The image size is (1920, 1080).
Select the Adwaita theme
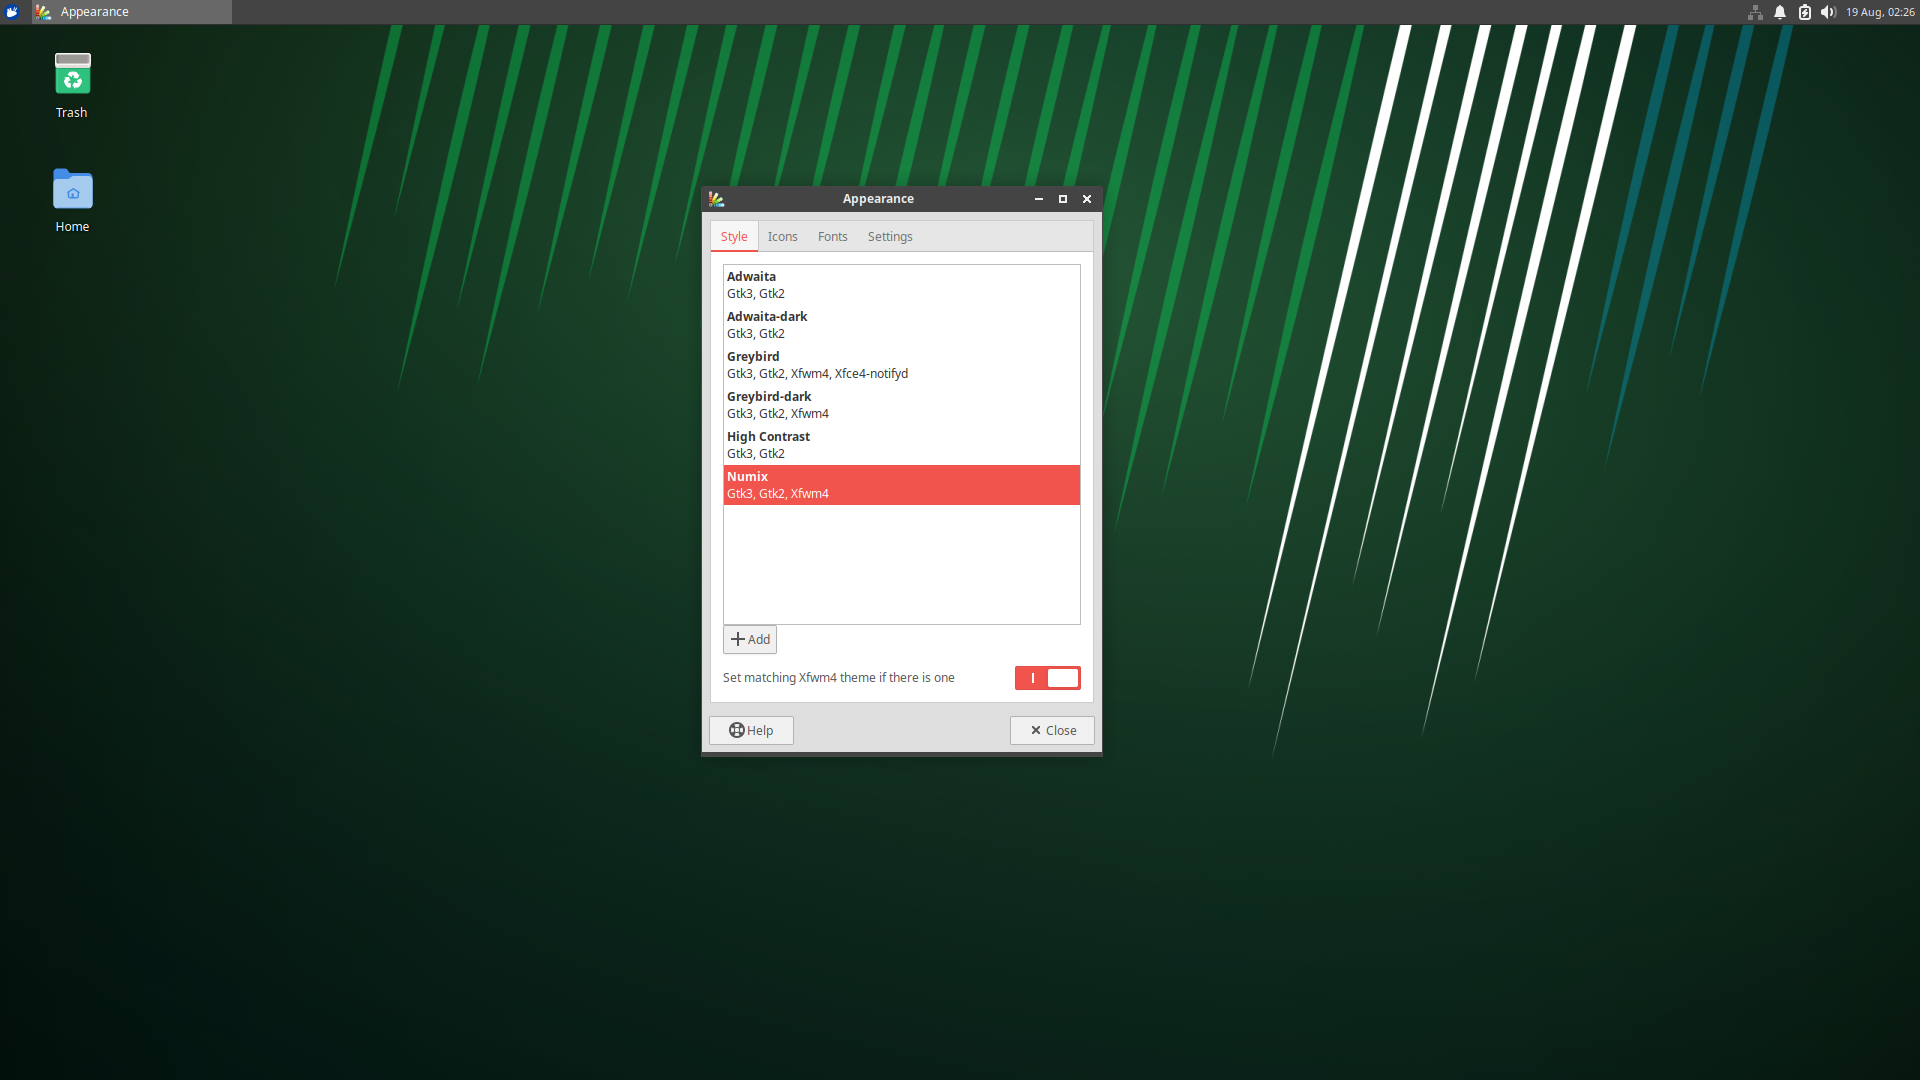[x=901, y=285]
